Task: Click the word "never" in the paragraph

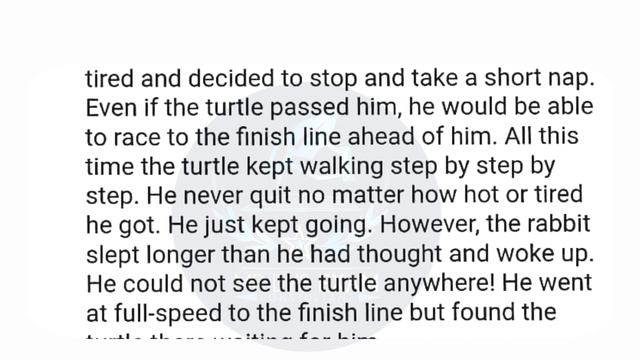Action: [213, 196]
